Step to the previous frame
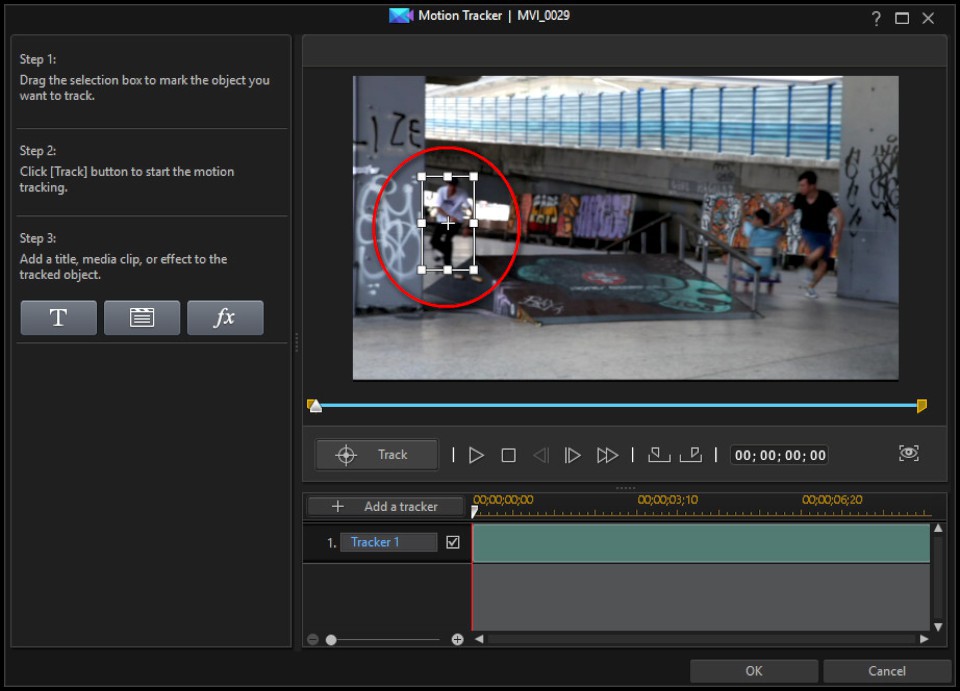Viewport: 960px width, 691px height. point(540,455)
